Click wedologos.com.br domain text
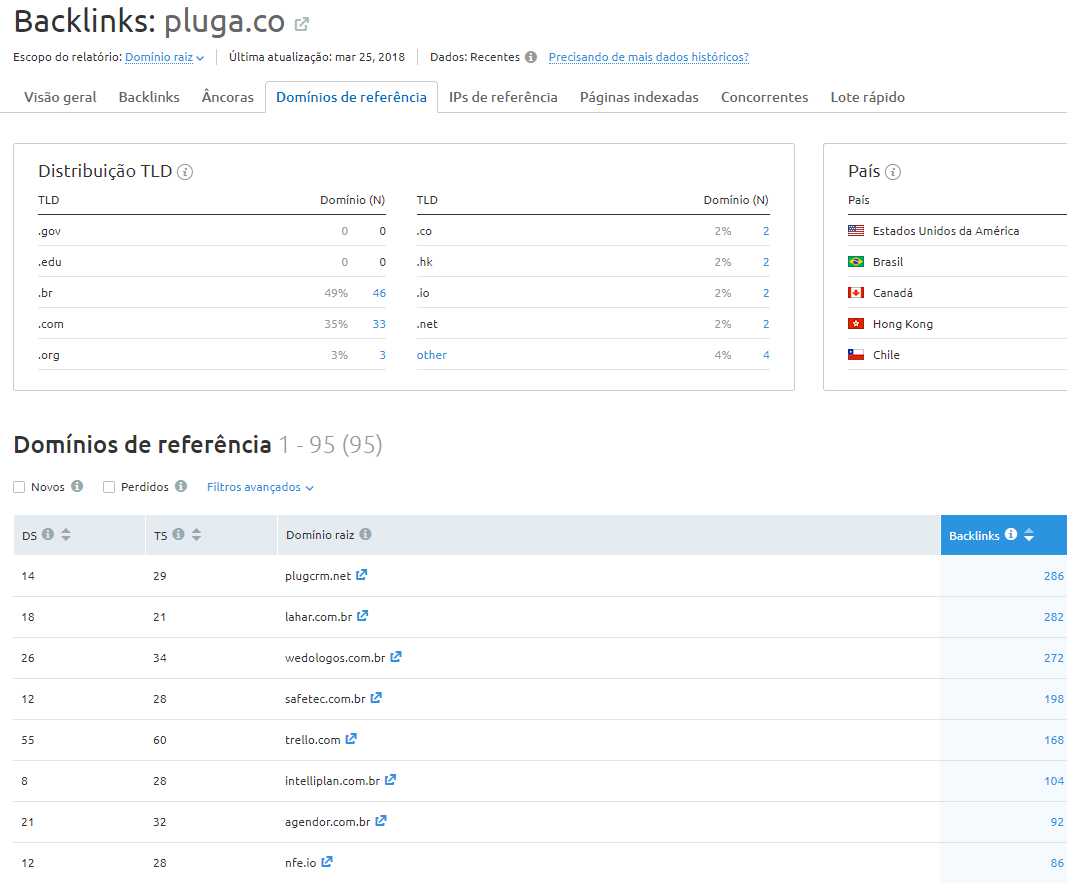The height and width of the screenshot is (883, 1067). [x=335, y=658]
